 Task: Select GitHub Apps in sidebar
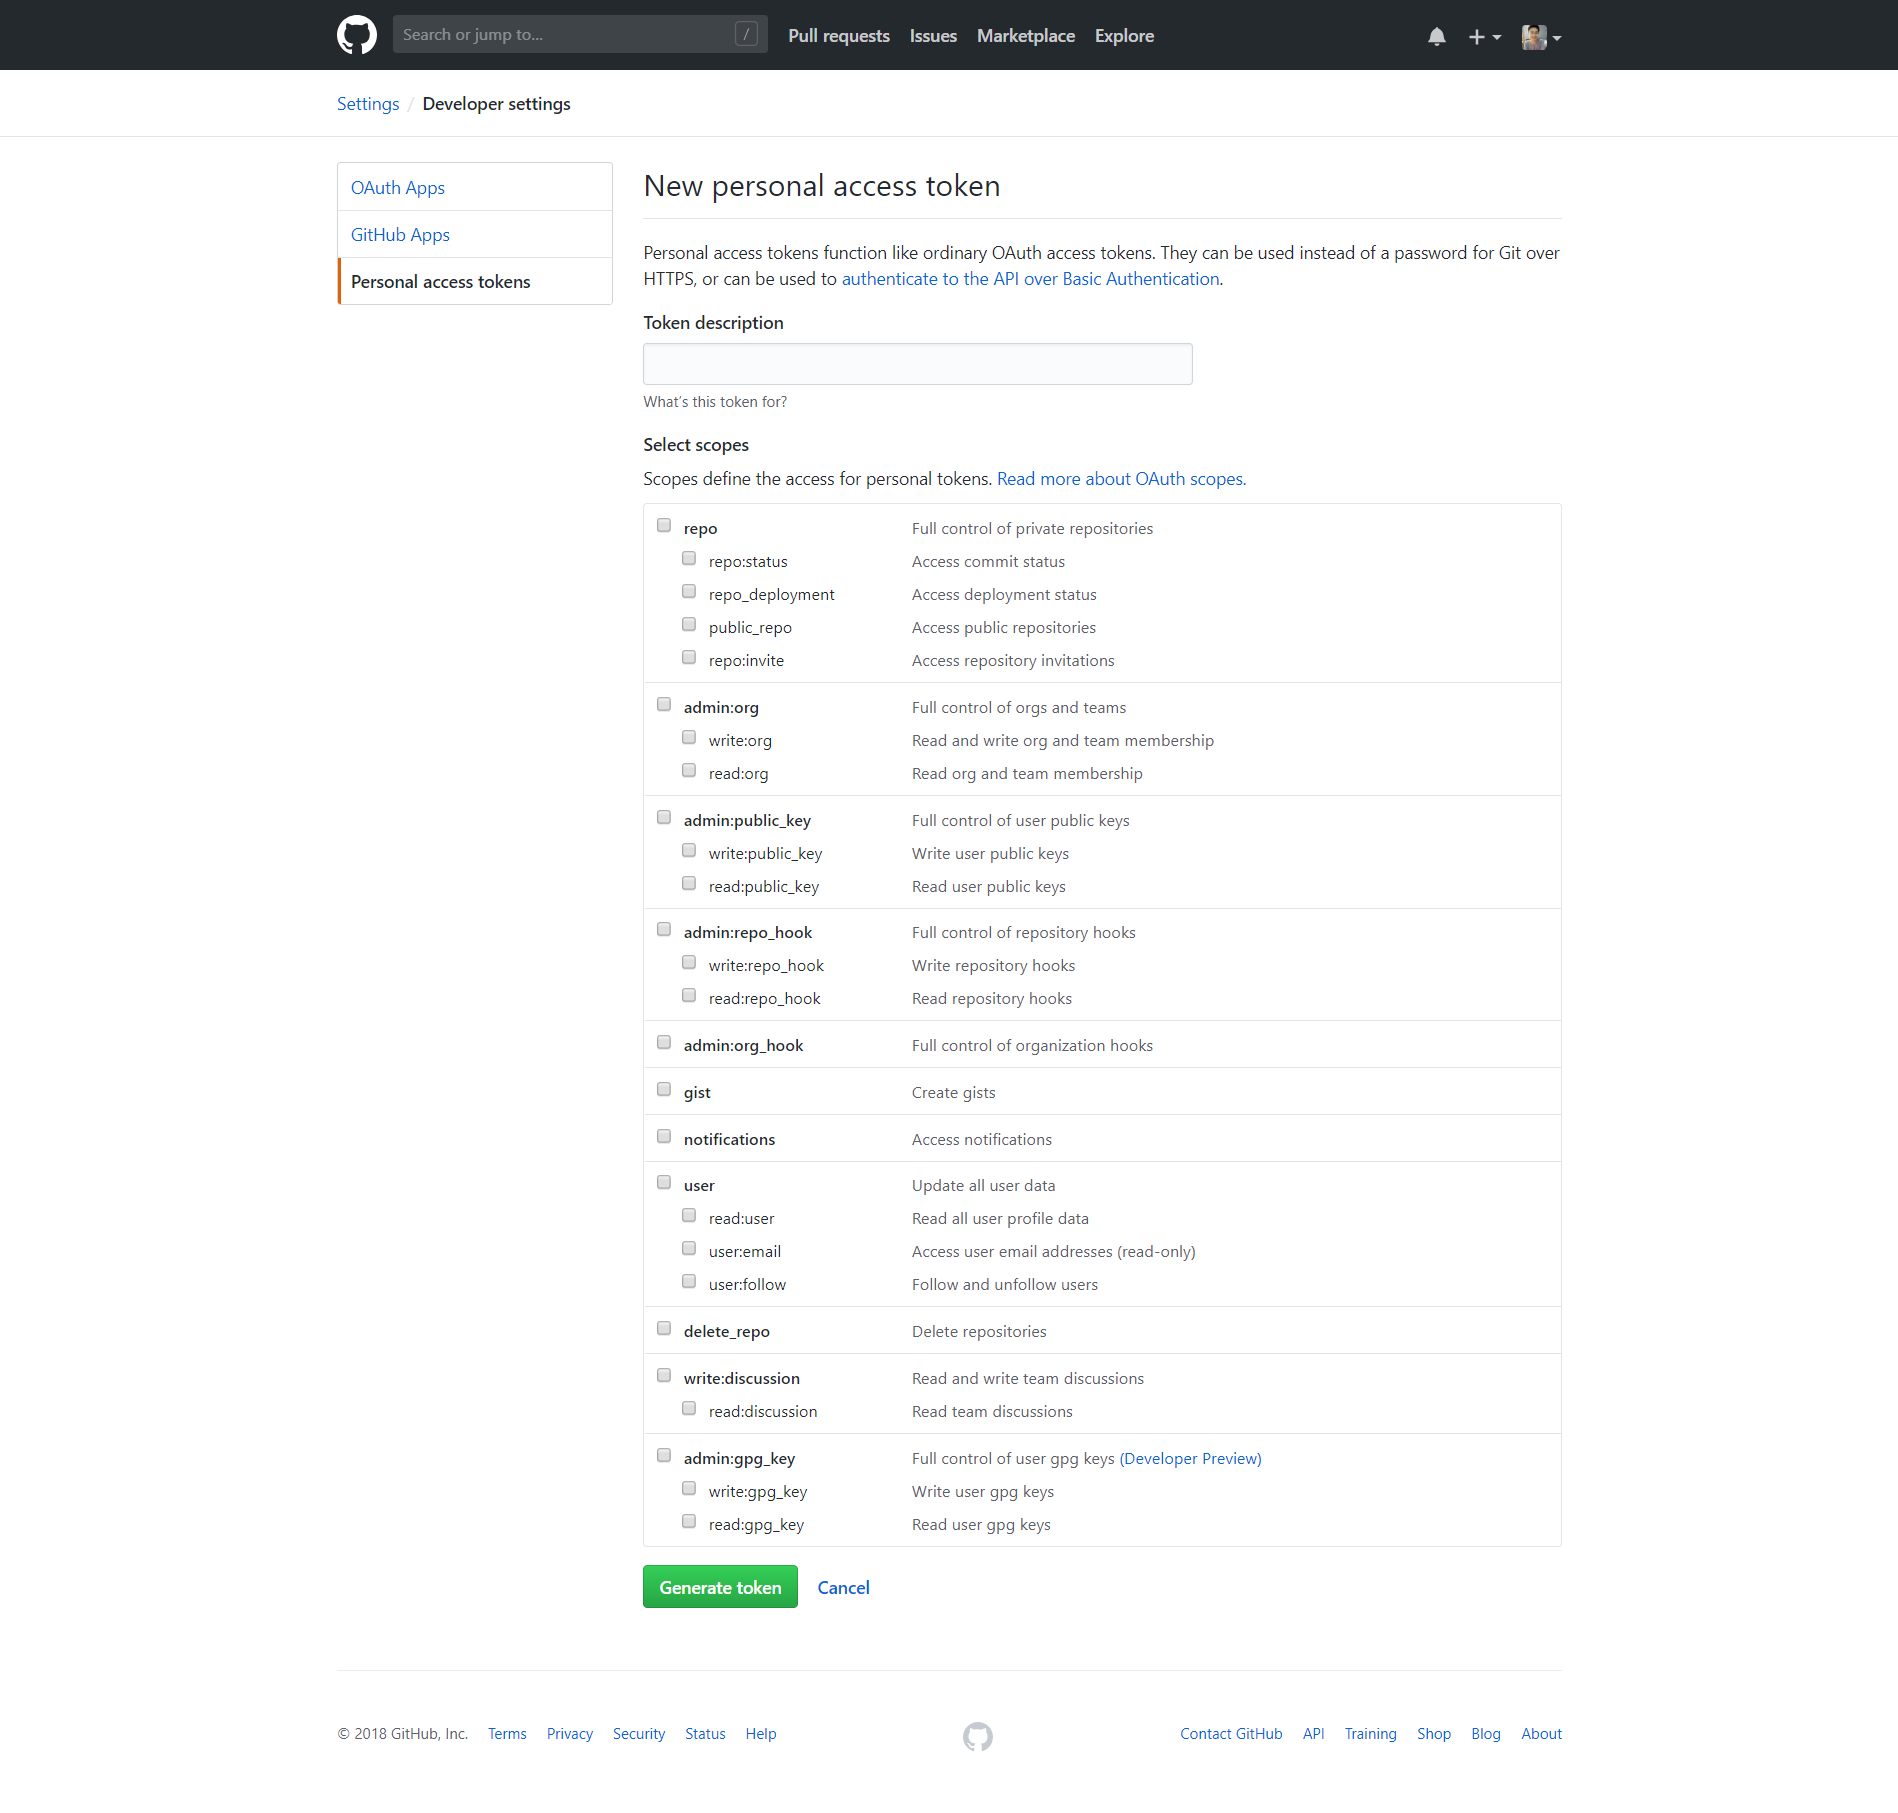click(475, 234)
